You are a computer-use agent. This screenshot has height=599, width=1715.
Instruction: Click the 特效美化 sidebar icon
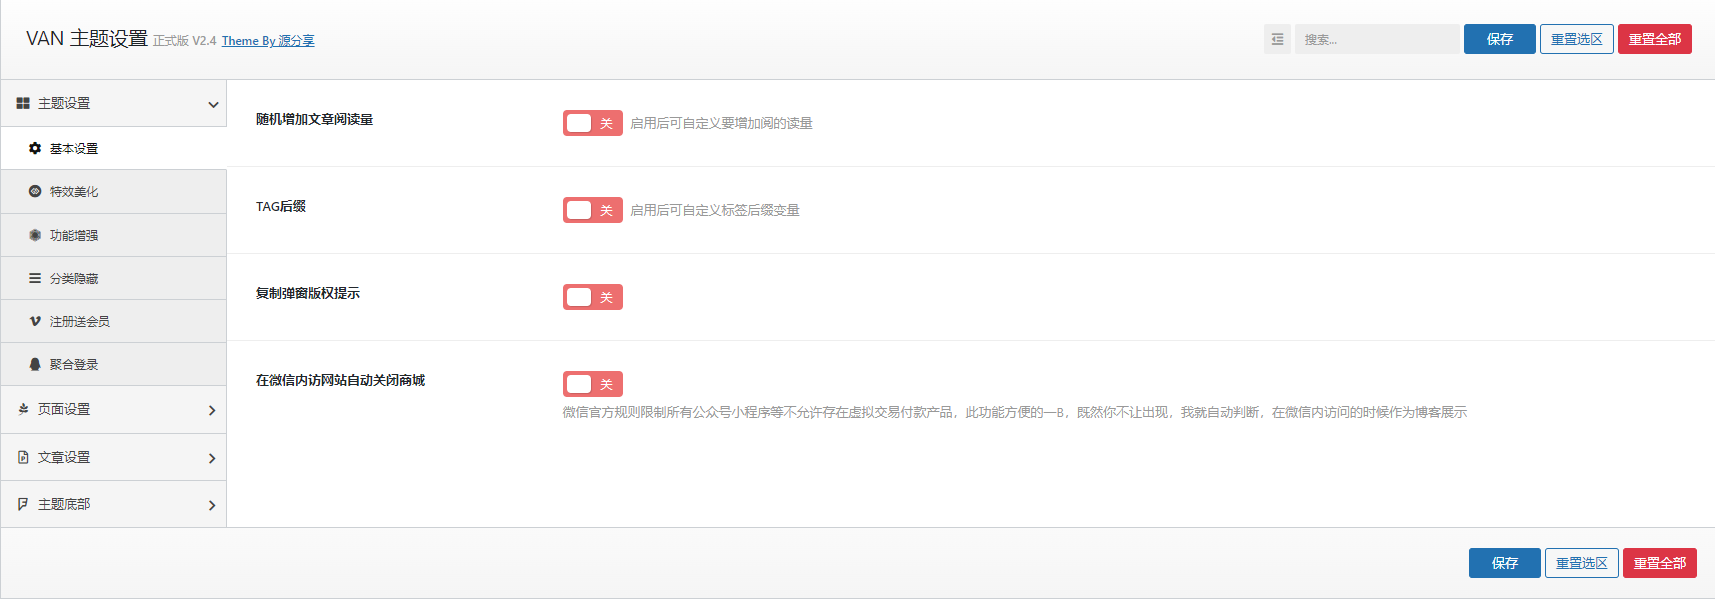point(35,191)
